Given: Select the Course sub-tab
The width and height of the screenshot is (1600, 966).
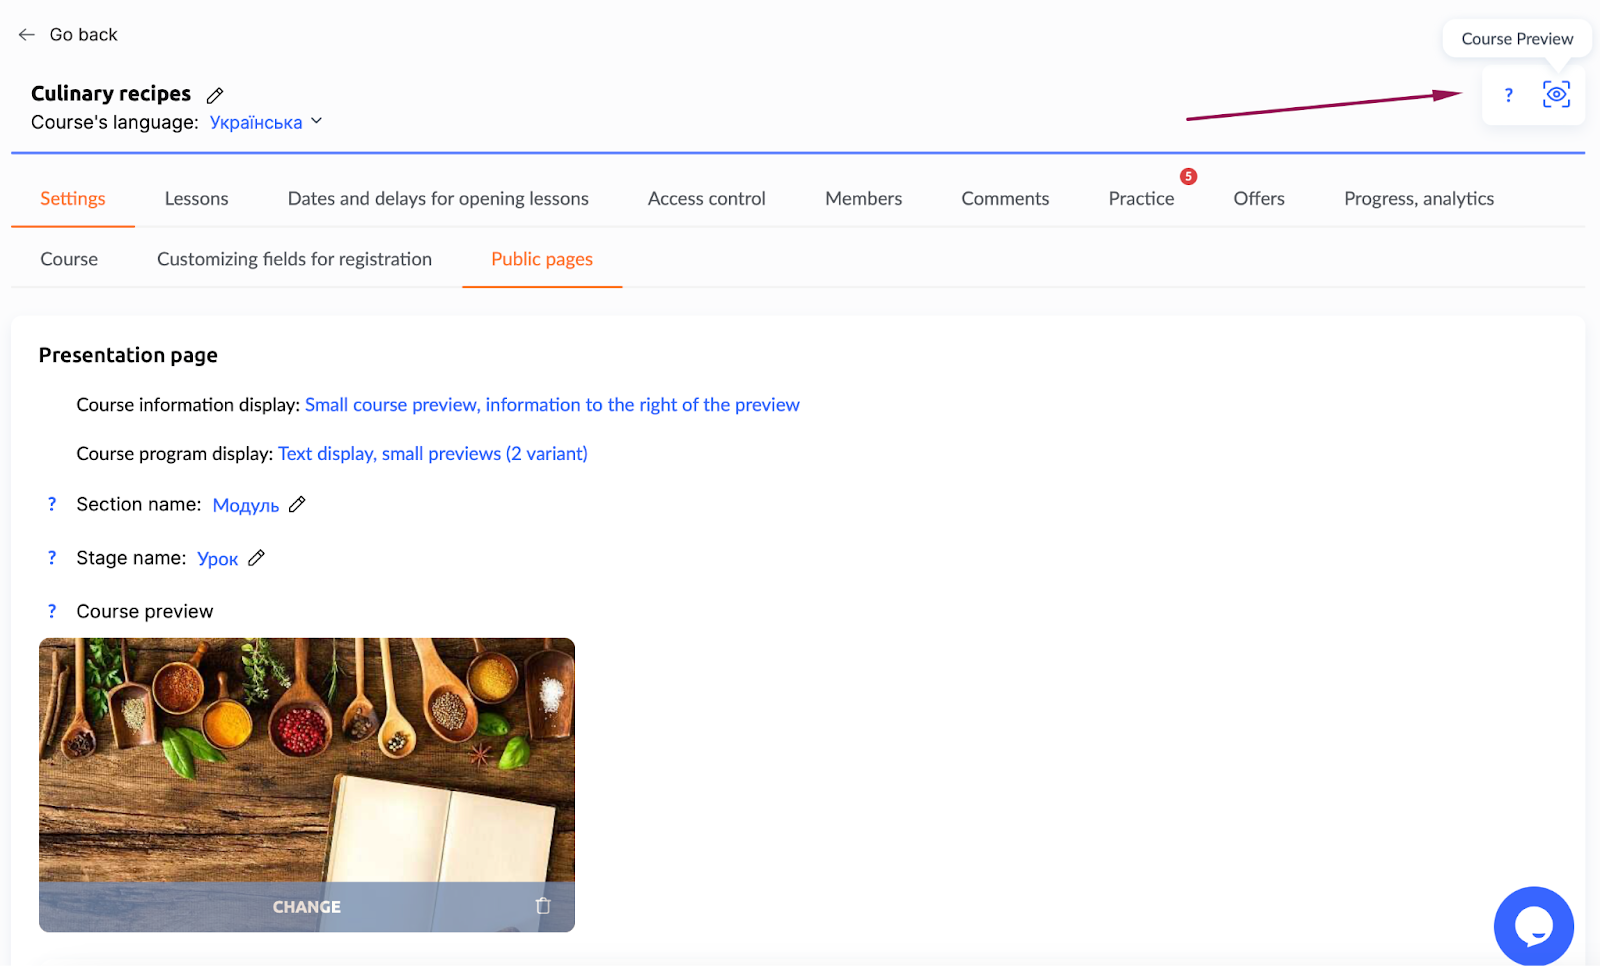Looking at the screenshot, I should coord(69,259).
